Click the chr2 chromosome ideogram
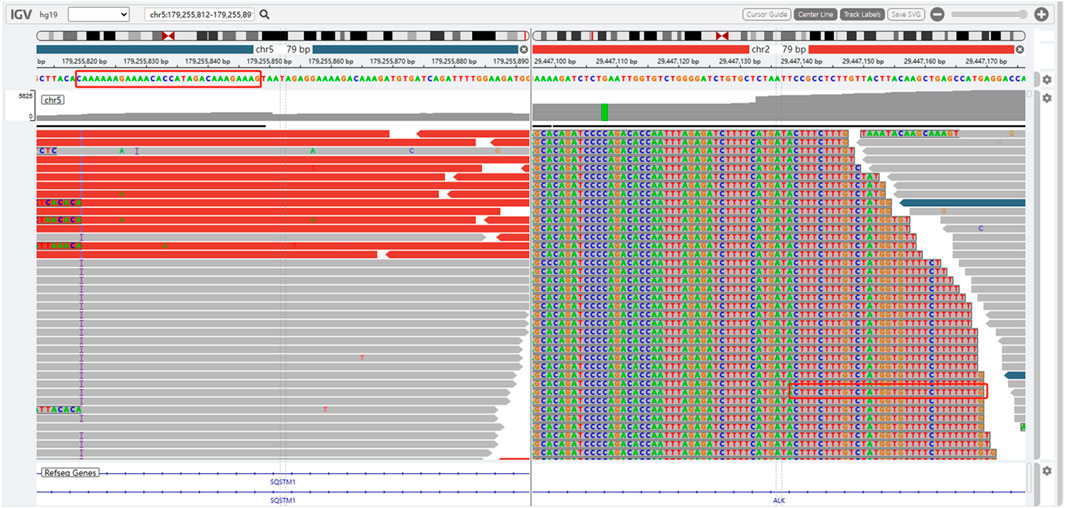This screenshot has height=508, width=1065. click(x=779, y=35)
